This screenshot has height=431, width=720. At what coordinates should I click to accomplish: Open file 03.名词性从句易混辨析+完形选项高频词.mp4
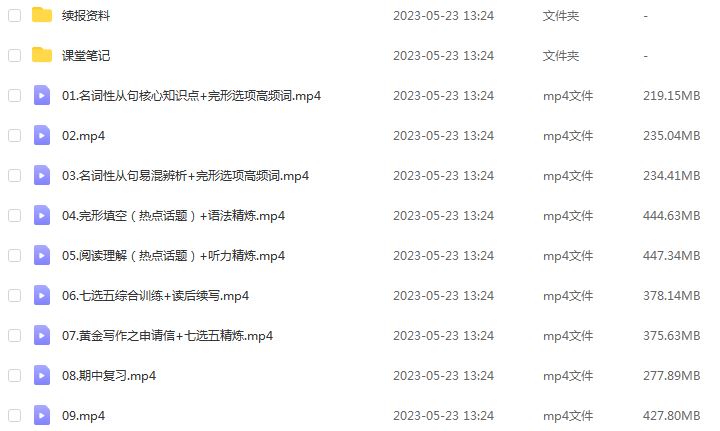186,176
